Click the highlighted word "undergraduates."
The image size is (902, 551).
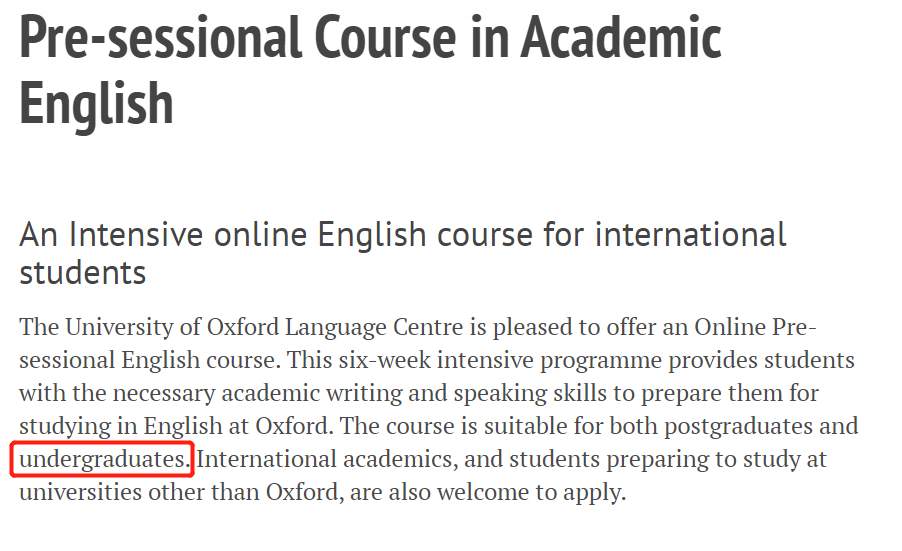104,460
